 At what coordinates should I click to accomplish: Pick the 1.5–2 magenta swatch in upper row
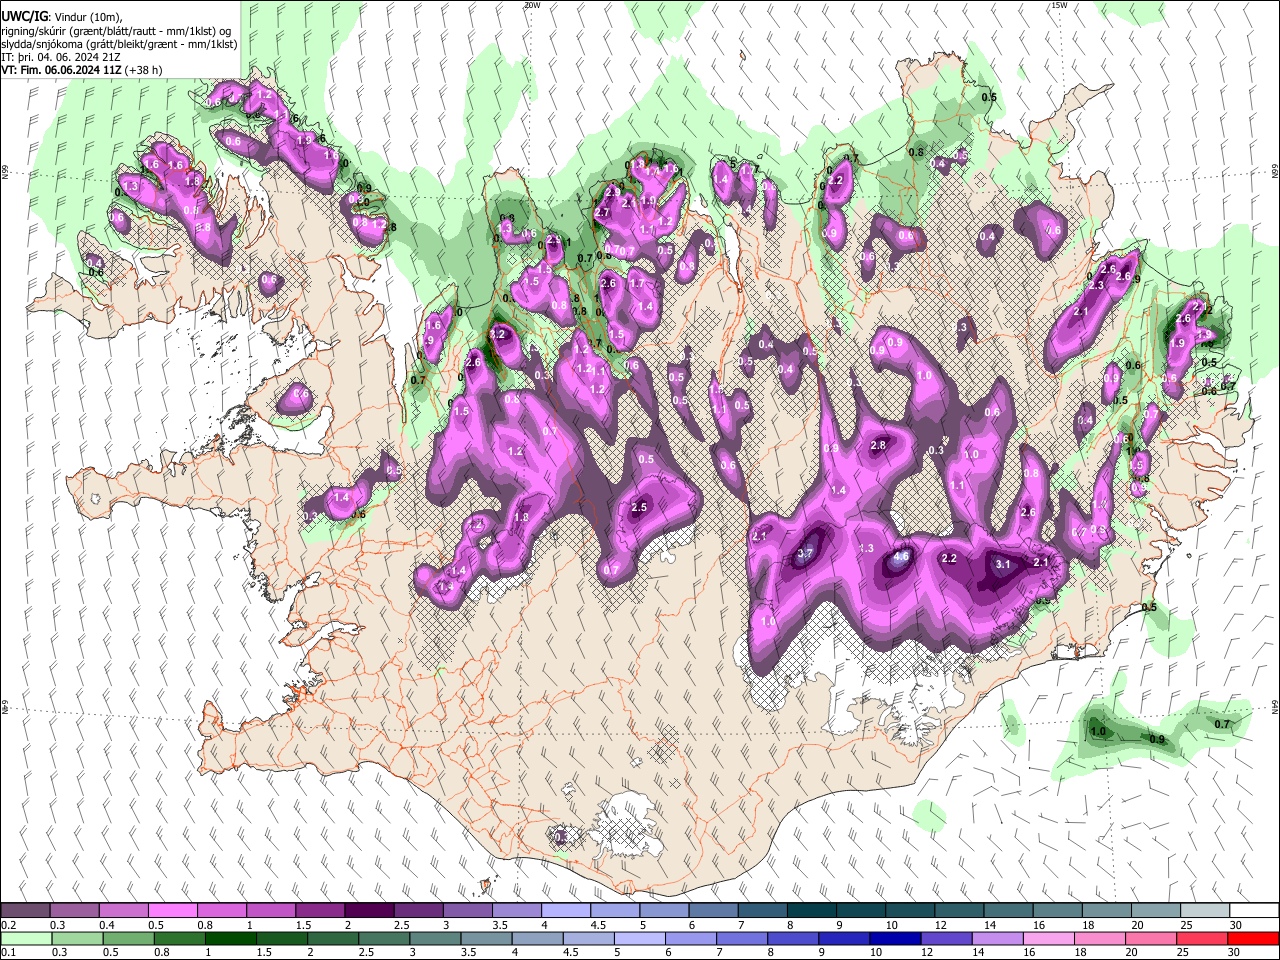click(320, 911)
